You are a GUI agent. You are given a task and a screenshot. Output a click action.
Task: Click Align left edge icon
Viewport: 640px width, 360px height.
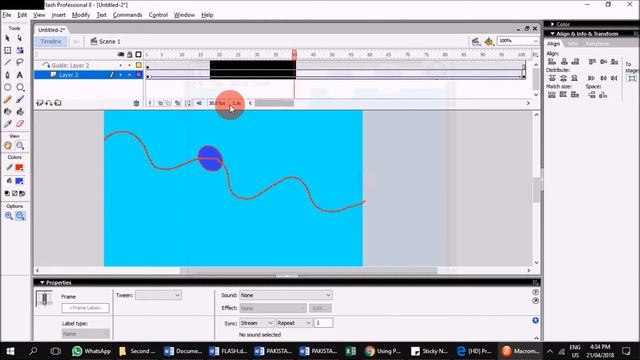coord(552,62)
